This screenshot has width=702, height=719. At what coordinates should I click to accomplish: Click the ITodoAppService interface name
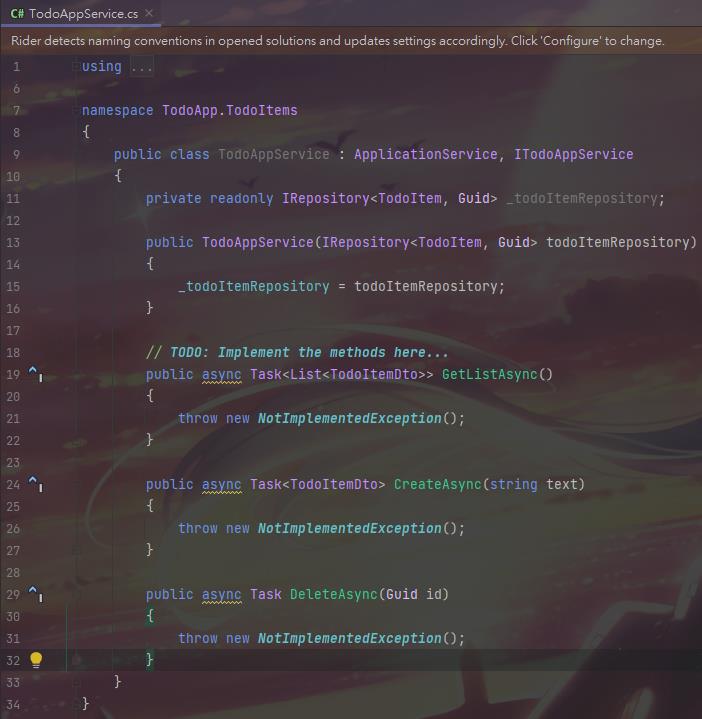573,154
